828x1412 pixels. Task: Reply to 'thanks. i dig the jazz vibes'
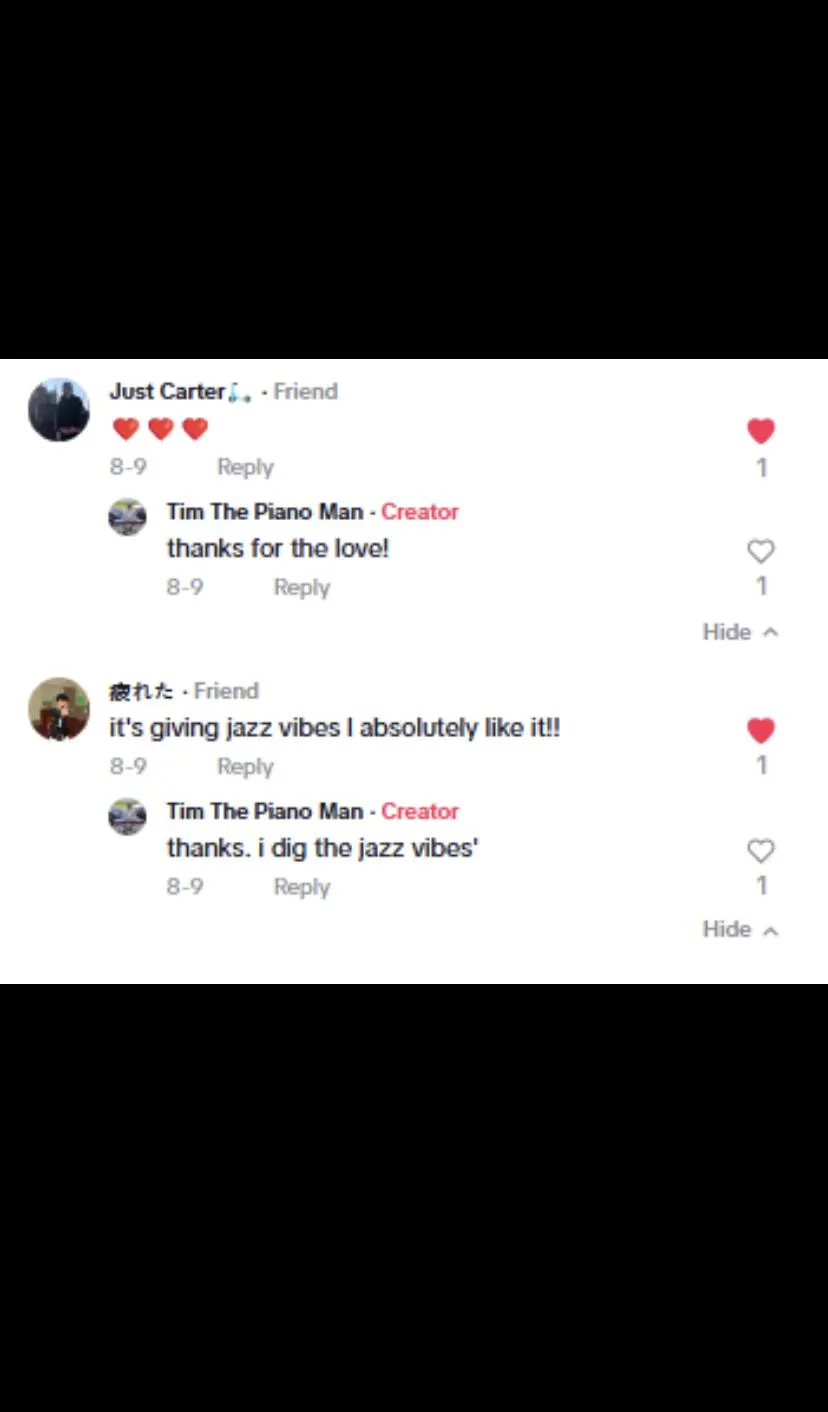pos(302,887)
